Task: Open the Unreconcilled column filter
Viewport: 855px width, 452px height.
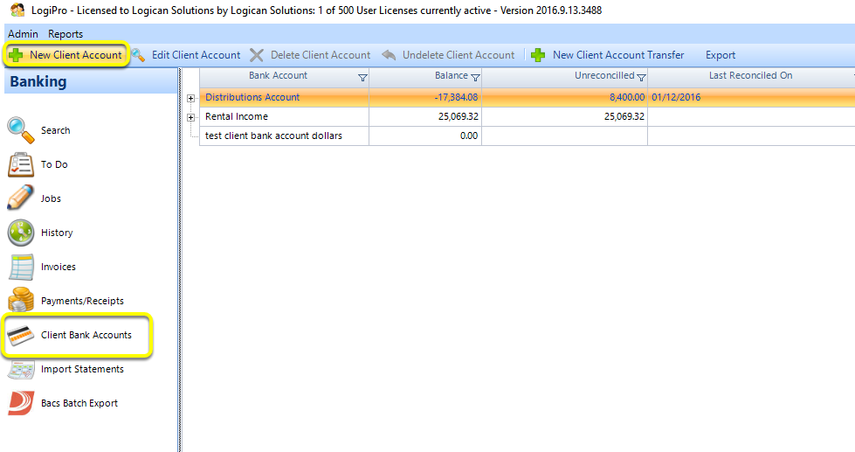Action: tap(641, 78)
